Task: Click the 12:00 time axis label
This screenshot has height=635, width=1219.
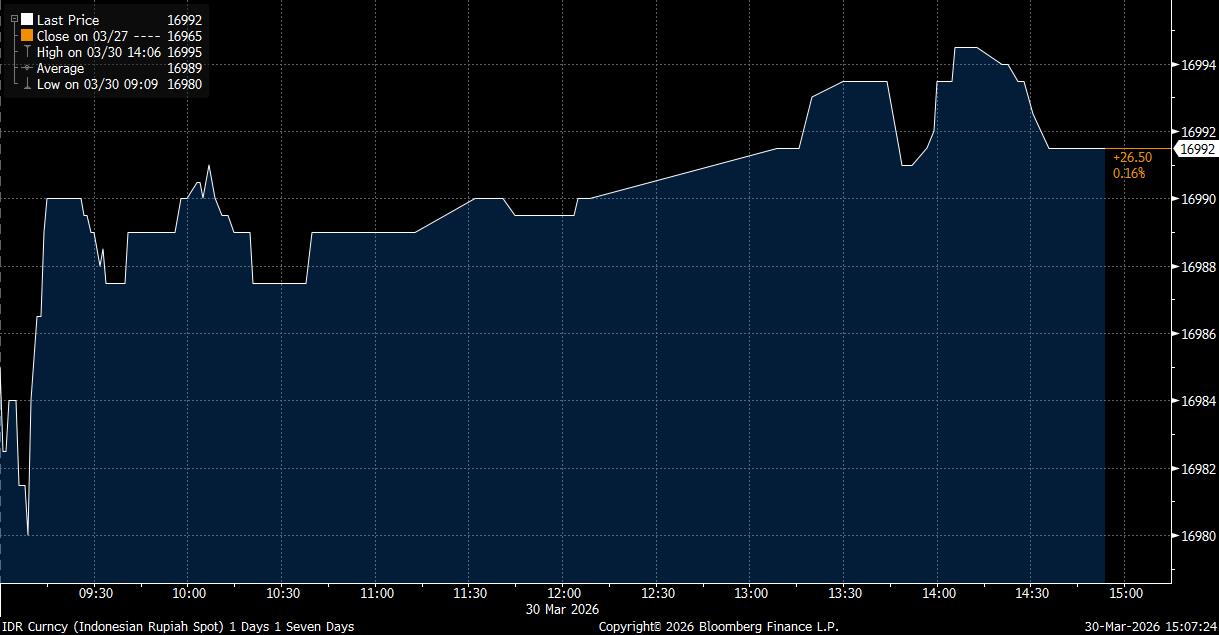Action: pyautogui.click(x=564, y=593)
